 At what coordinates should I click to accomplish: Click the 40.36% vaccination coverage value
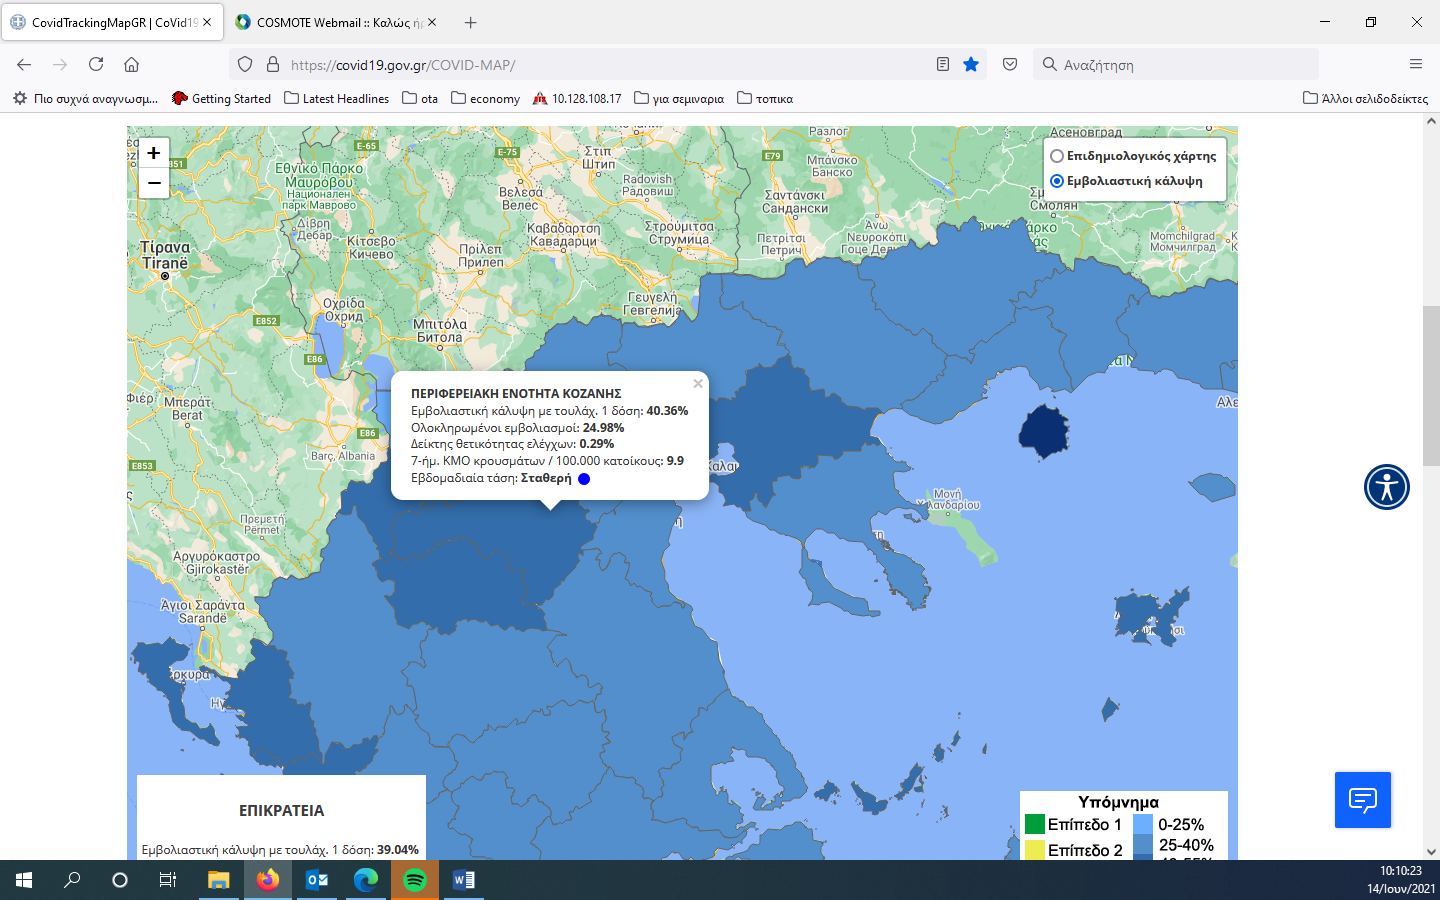pos(667,411)
